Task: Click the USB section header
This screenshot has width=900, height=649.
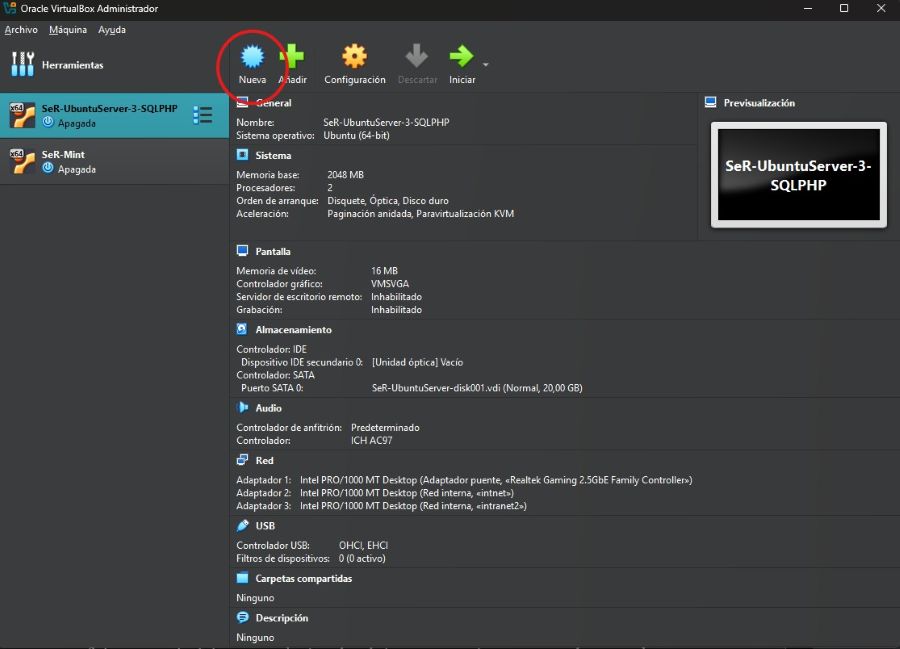Action: 265,526
